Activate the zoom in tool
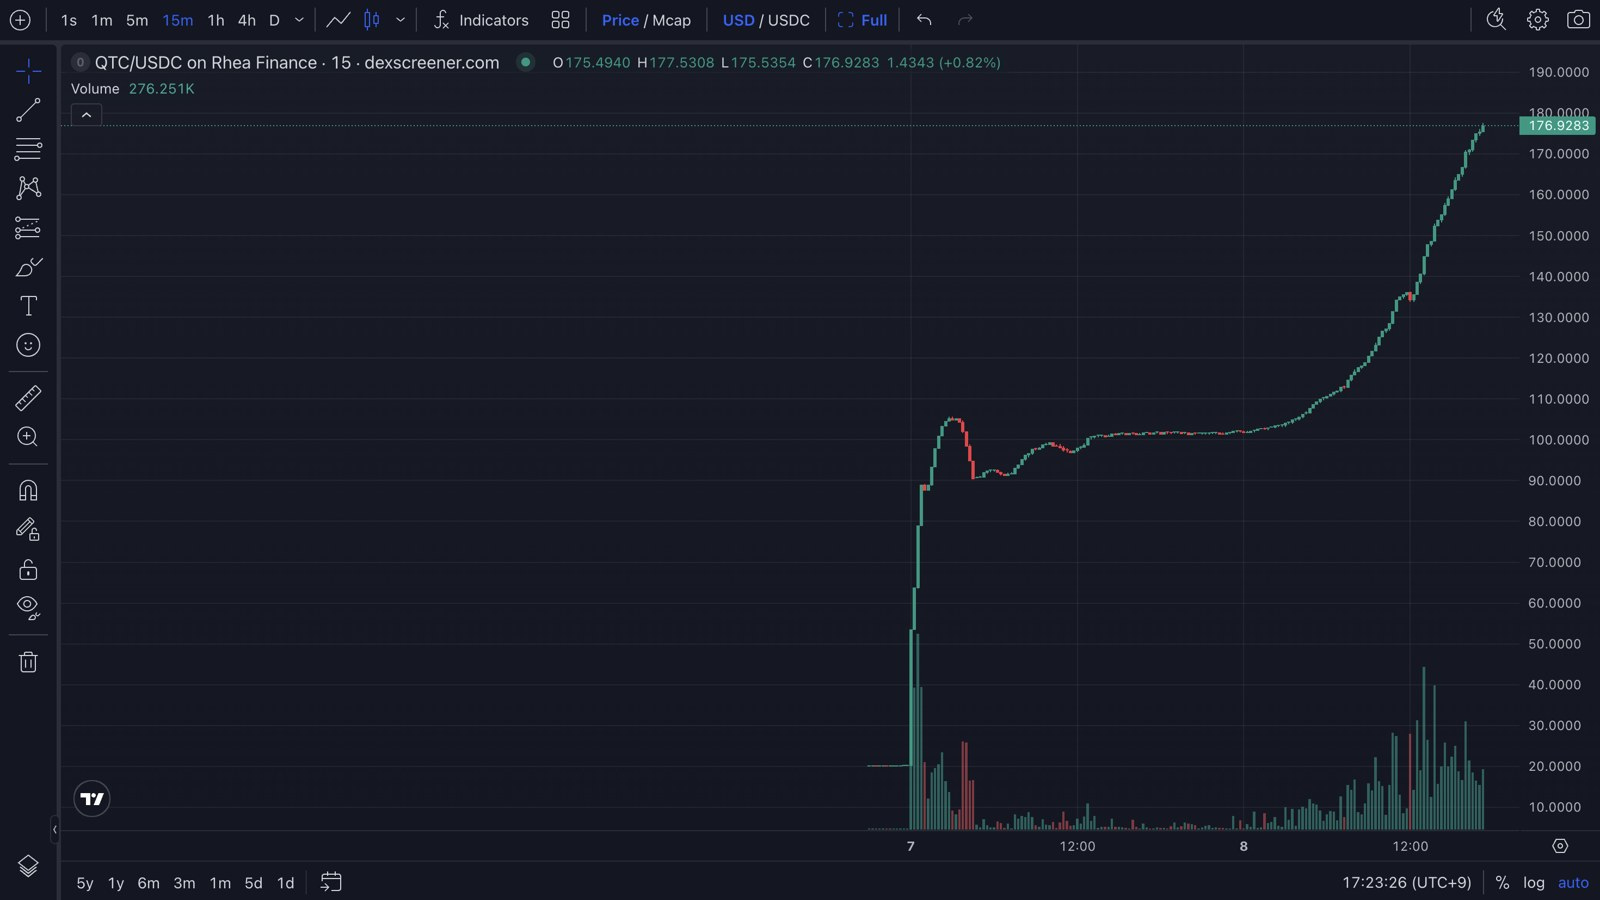Screen dimensions: 1600x900 click(28, 437)
